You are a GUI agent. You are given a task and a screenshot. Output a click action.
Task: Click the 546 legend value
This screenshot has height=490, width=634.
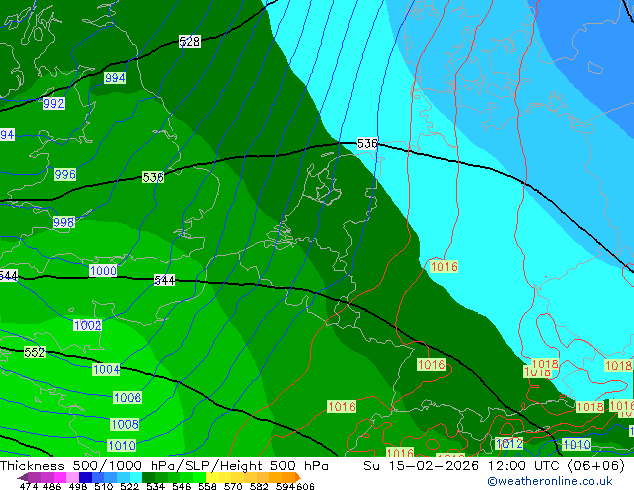pyautogui.click(x=181, y=486)
